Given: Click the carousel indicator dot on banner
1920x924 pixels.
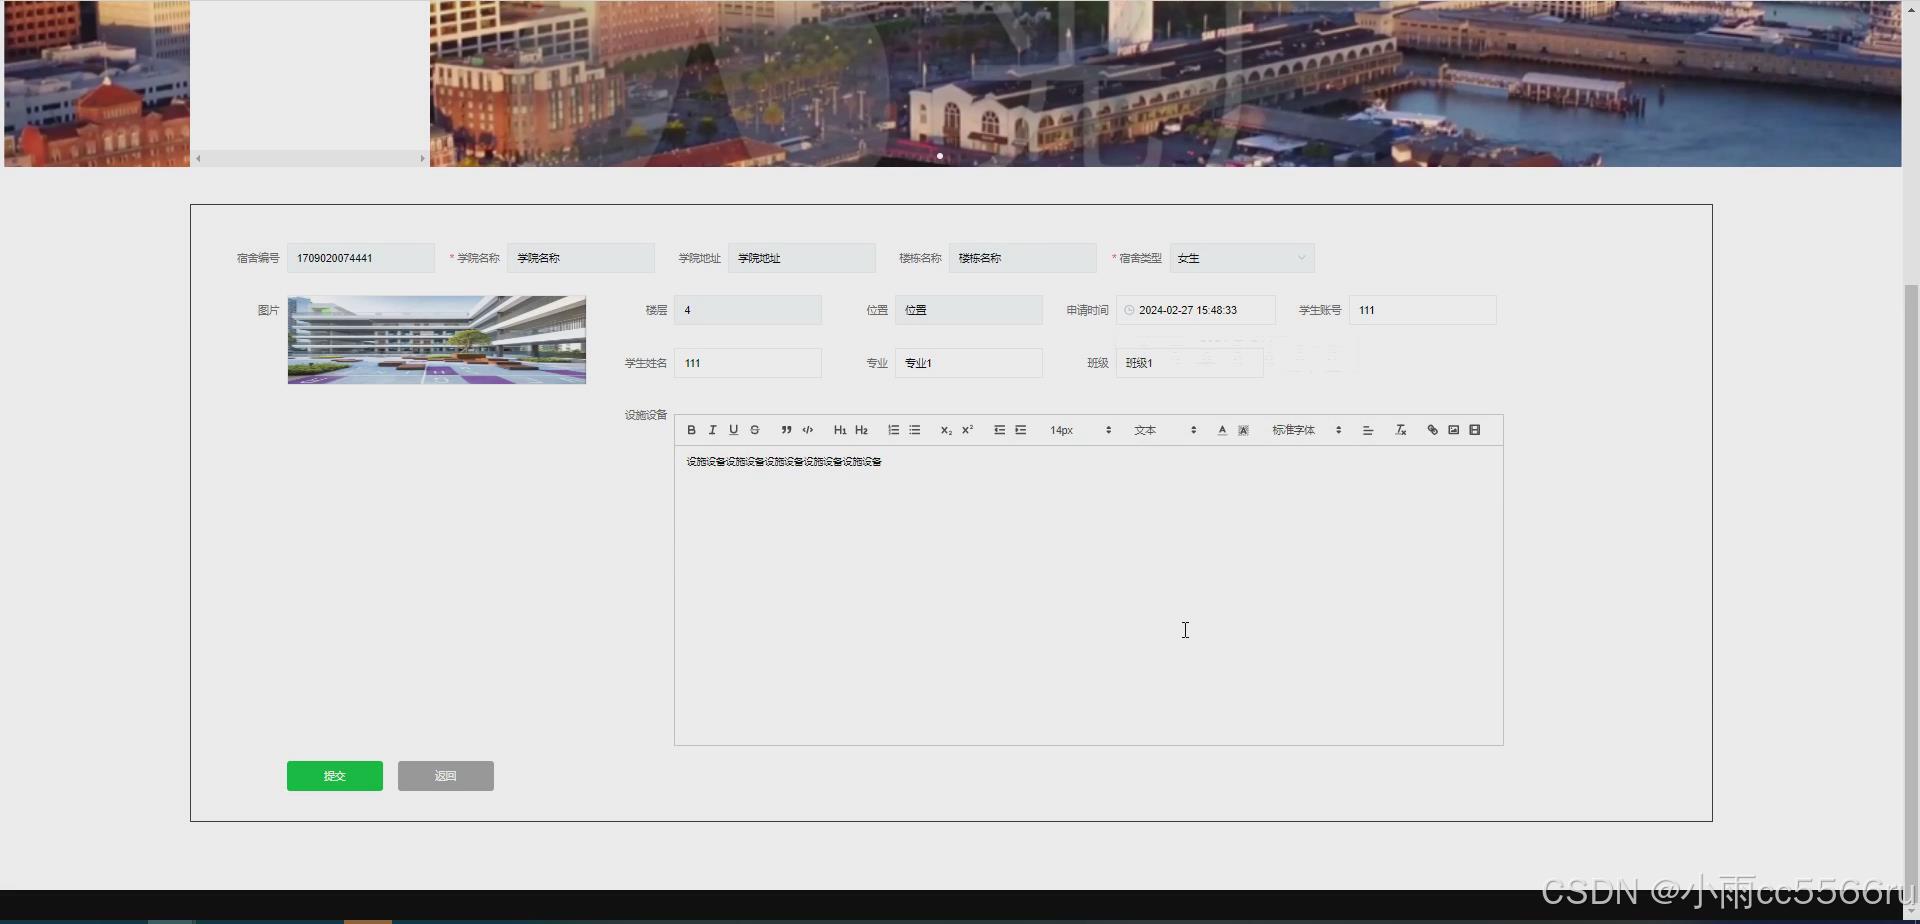Looking at the screenshot, I should point(940,156).
